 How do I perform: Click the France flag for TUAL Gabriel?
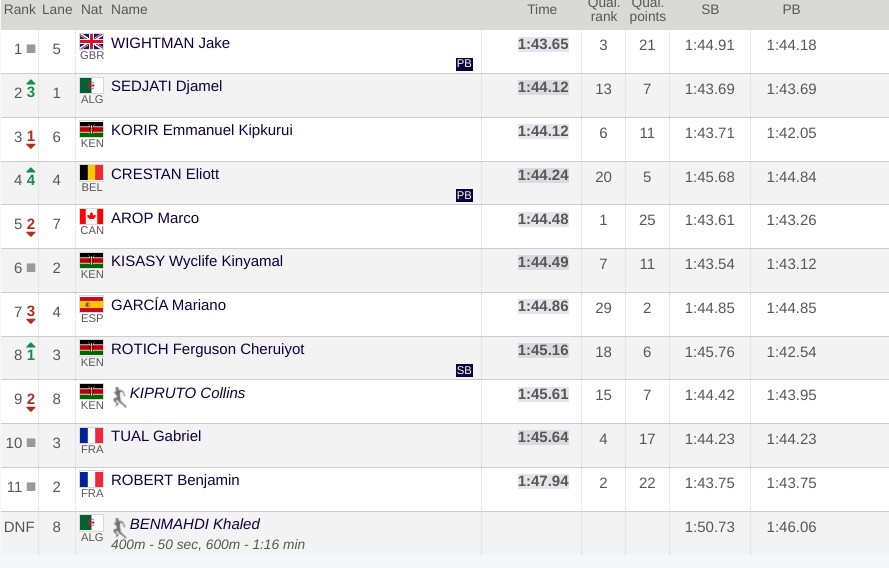[x=91, y=435]
